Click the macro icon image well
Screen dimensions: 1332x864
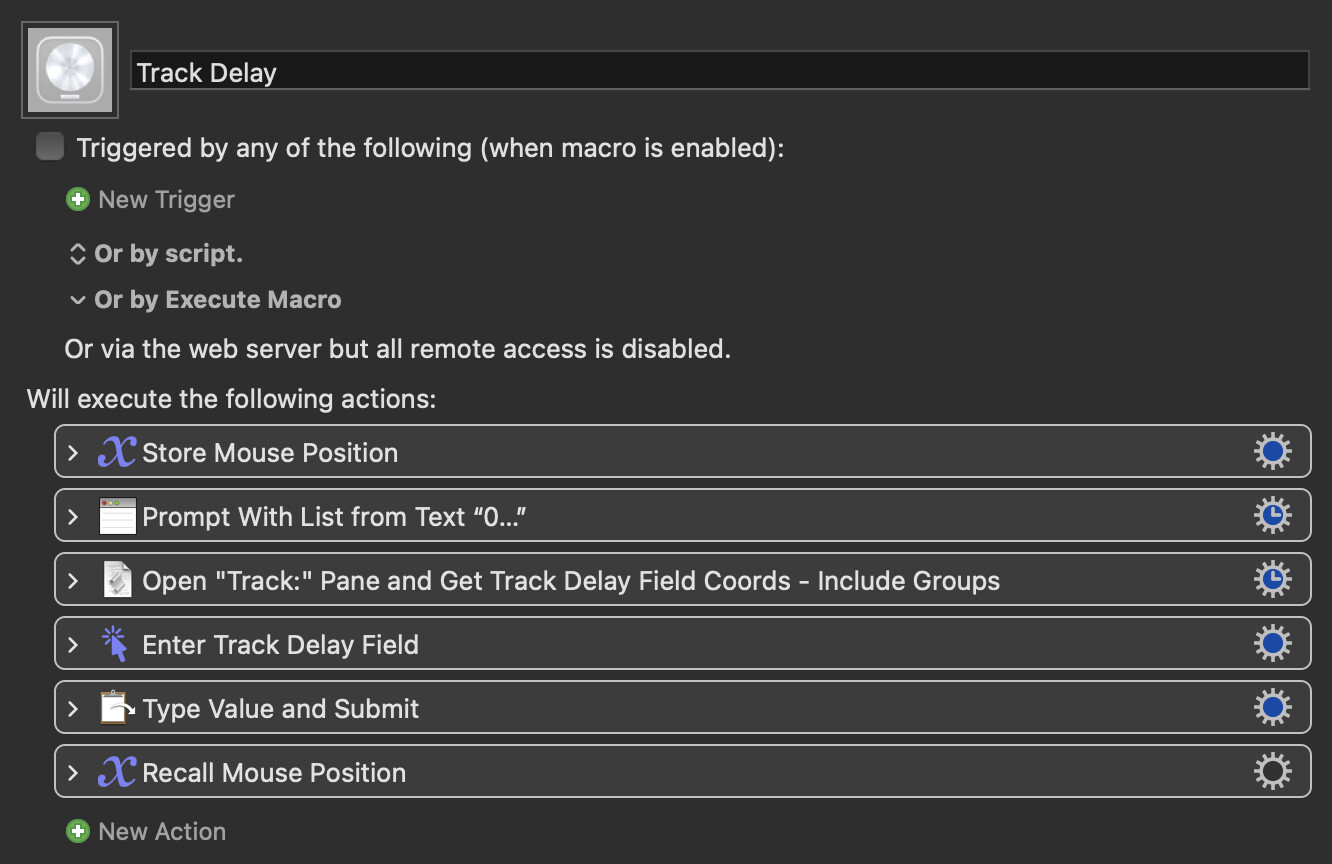coord(70,70)
